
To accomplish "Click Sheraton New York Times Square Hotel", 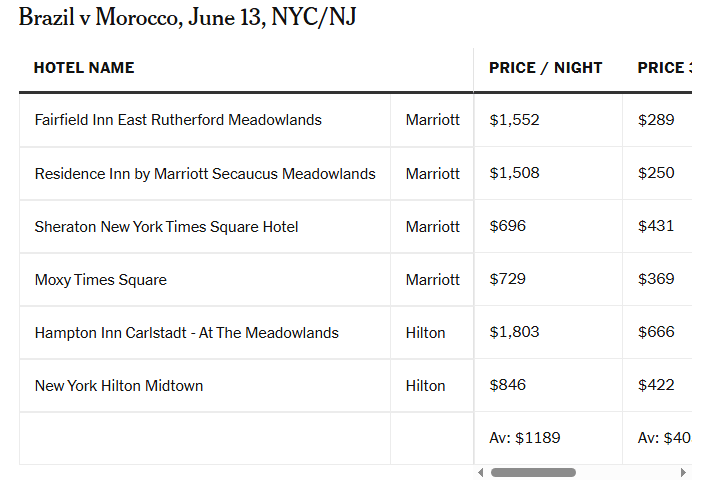I will pyautogui.click(x=166, y=227).
